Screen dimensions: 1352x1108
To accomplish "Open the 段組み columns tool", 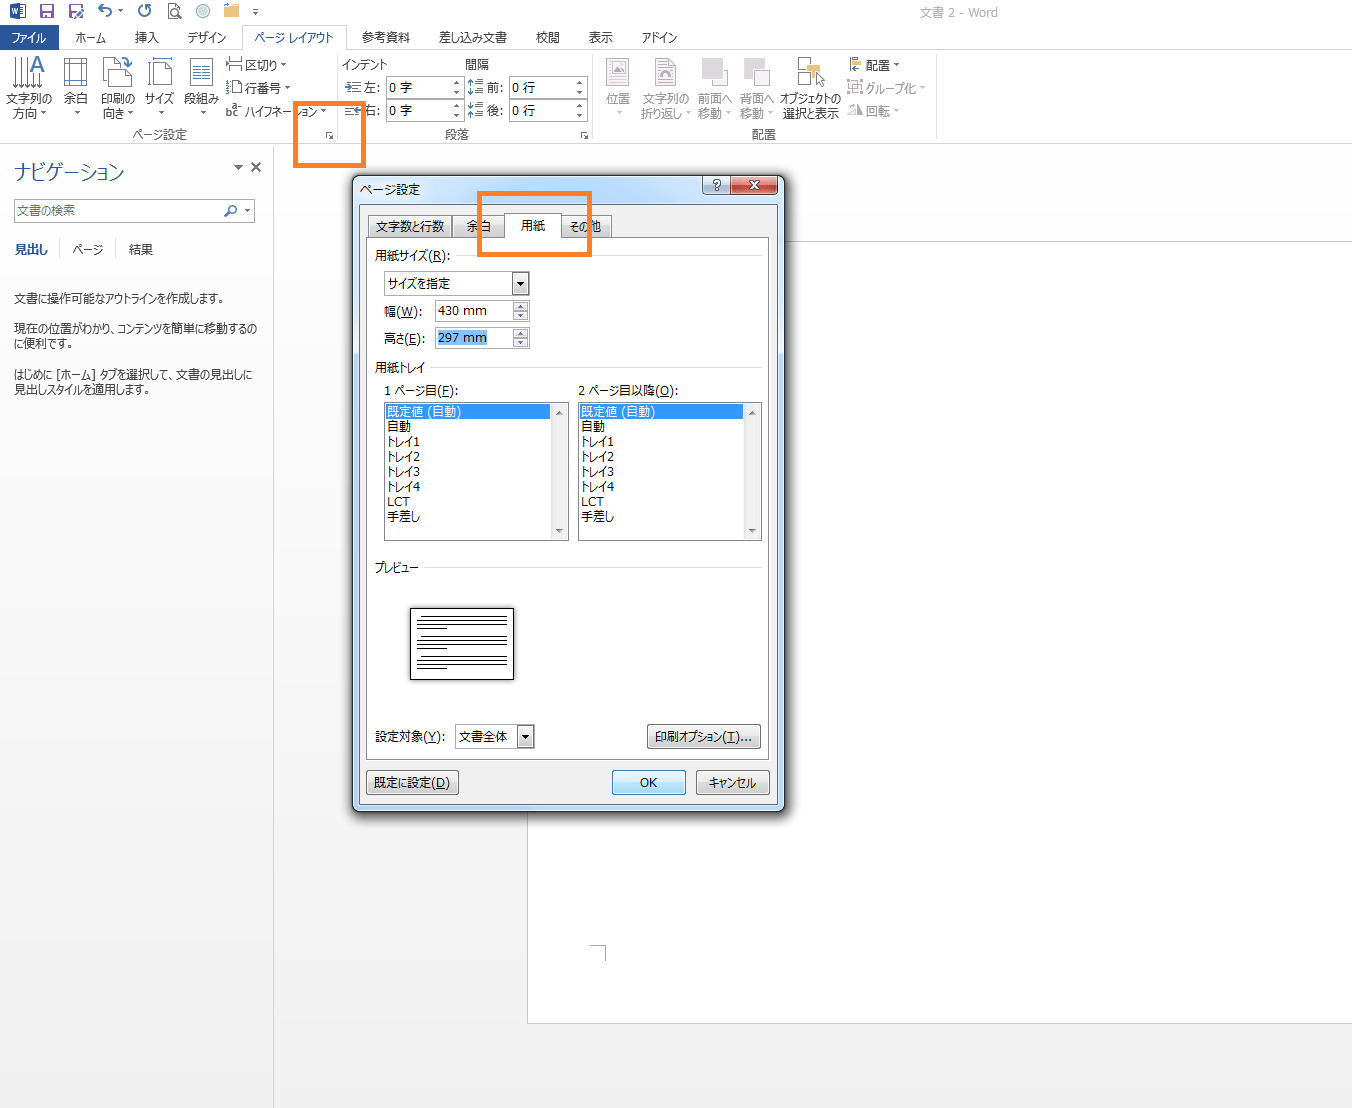I will (201, 88).
